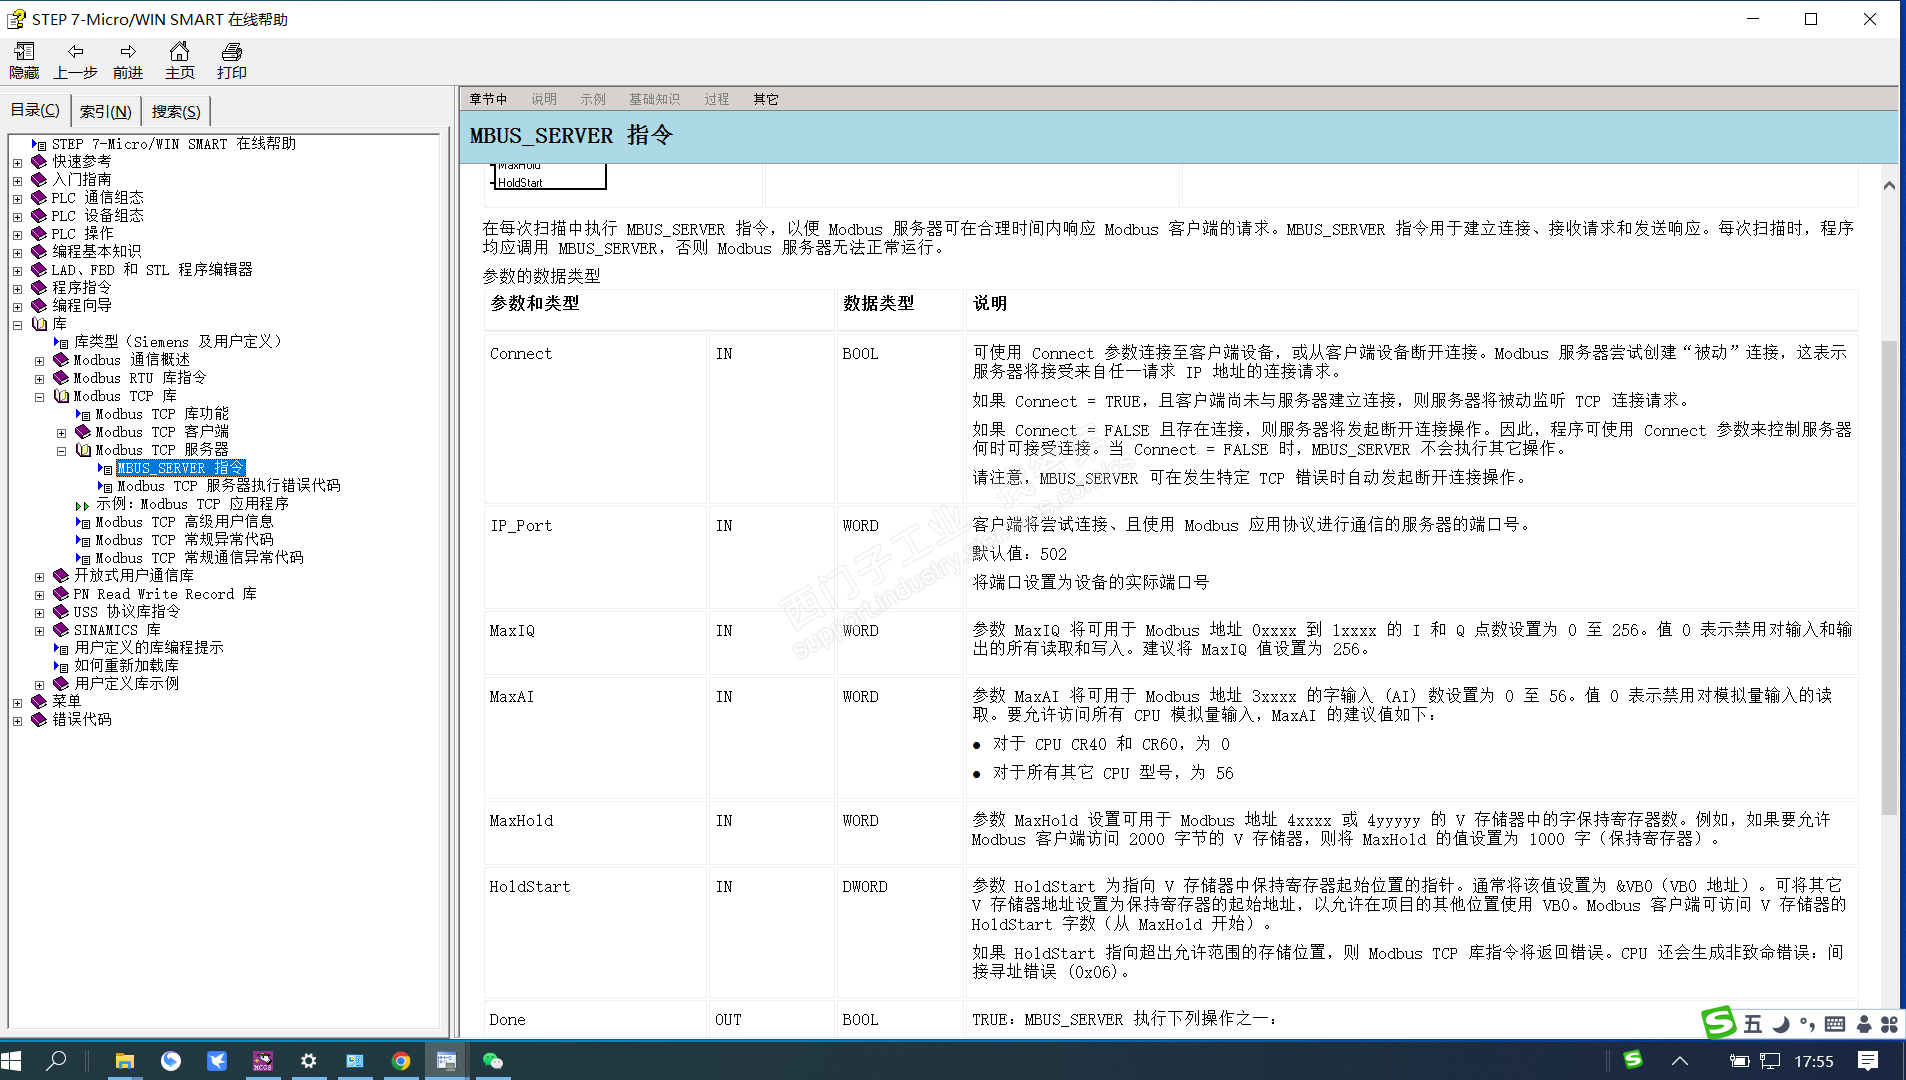Viewport: 1906px width, 1080px height.
Task: Collapse the 库 tree node
Action: [x=17, y=324]
